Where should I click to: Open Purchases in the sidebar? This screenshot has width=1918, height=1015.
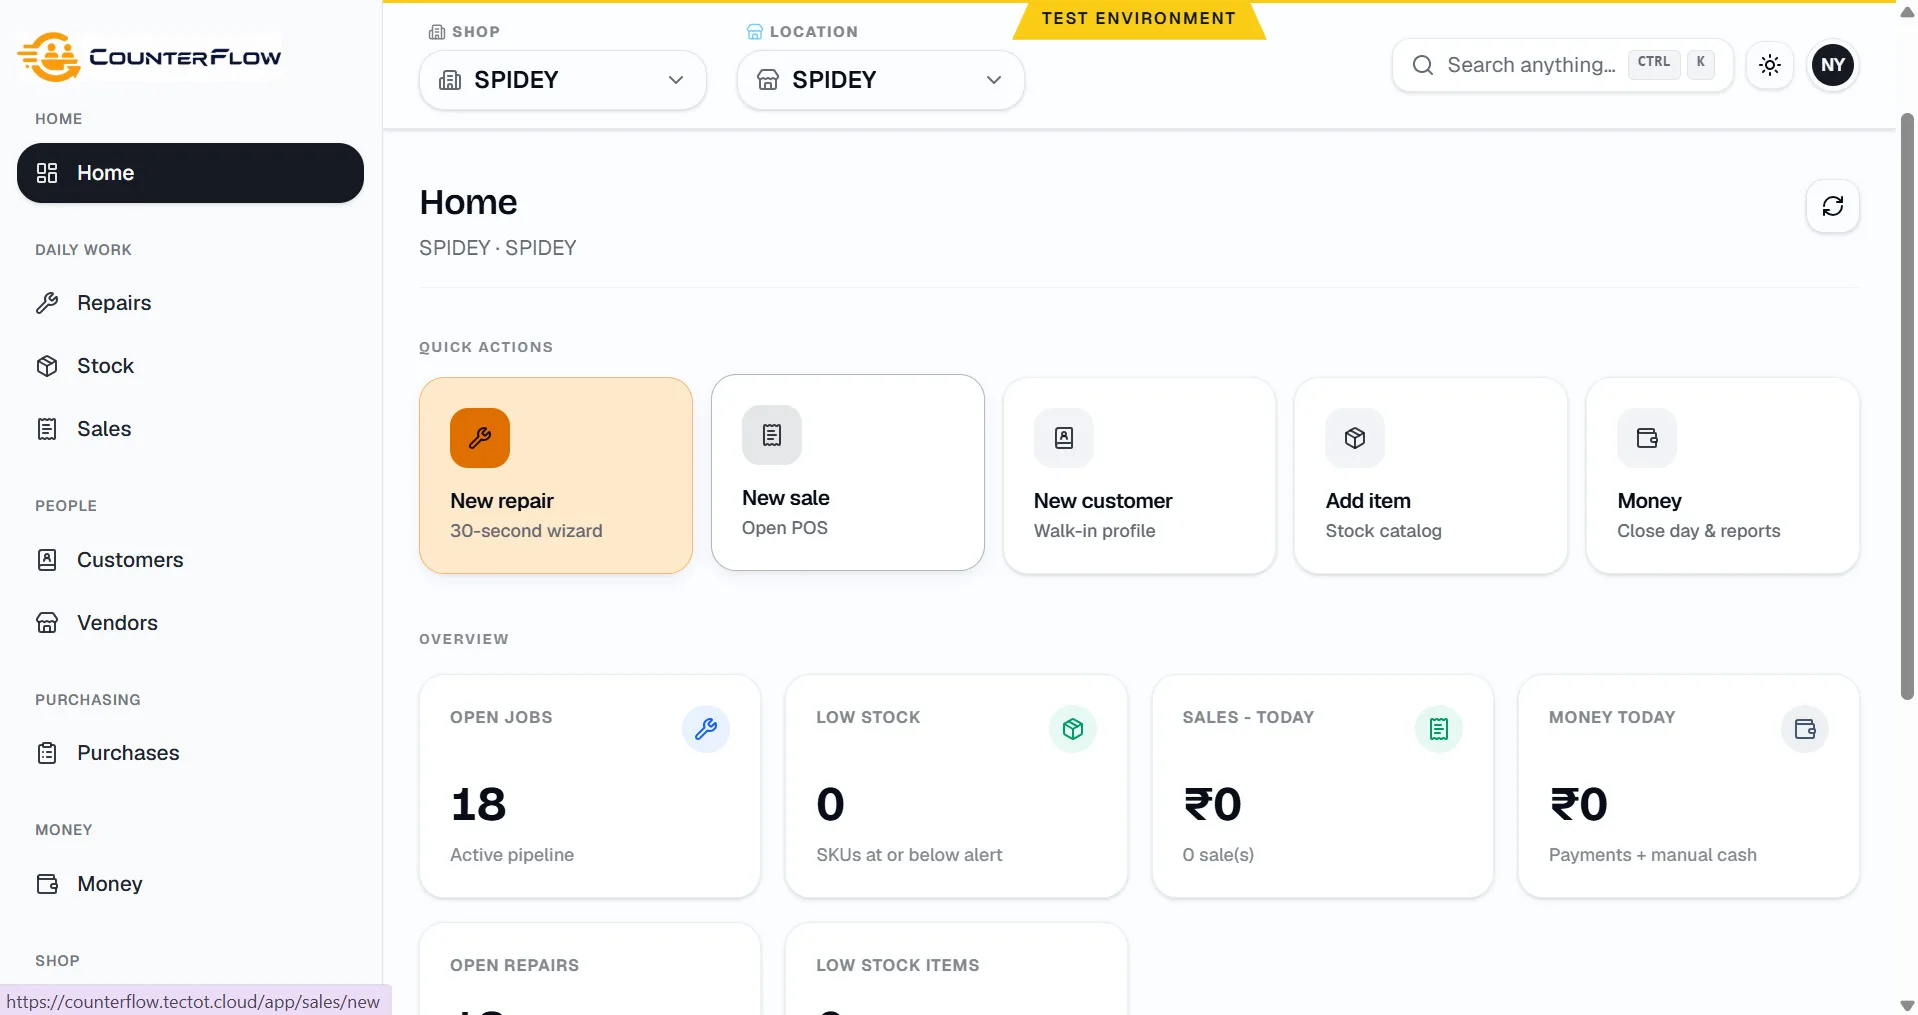click(190, 753)
